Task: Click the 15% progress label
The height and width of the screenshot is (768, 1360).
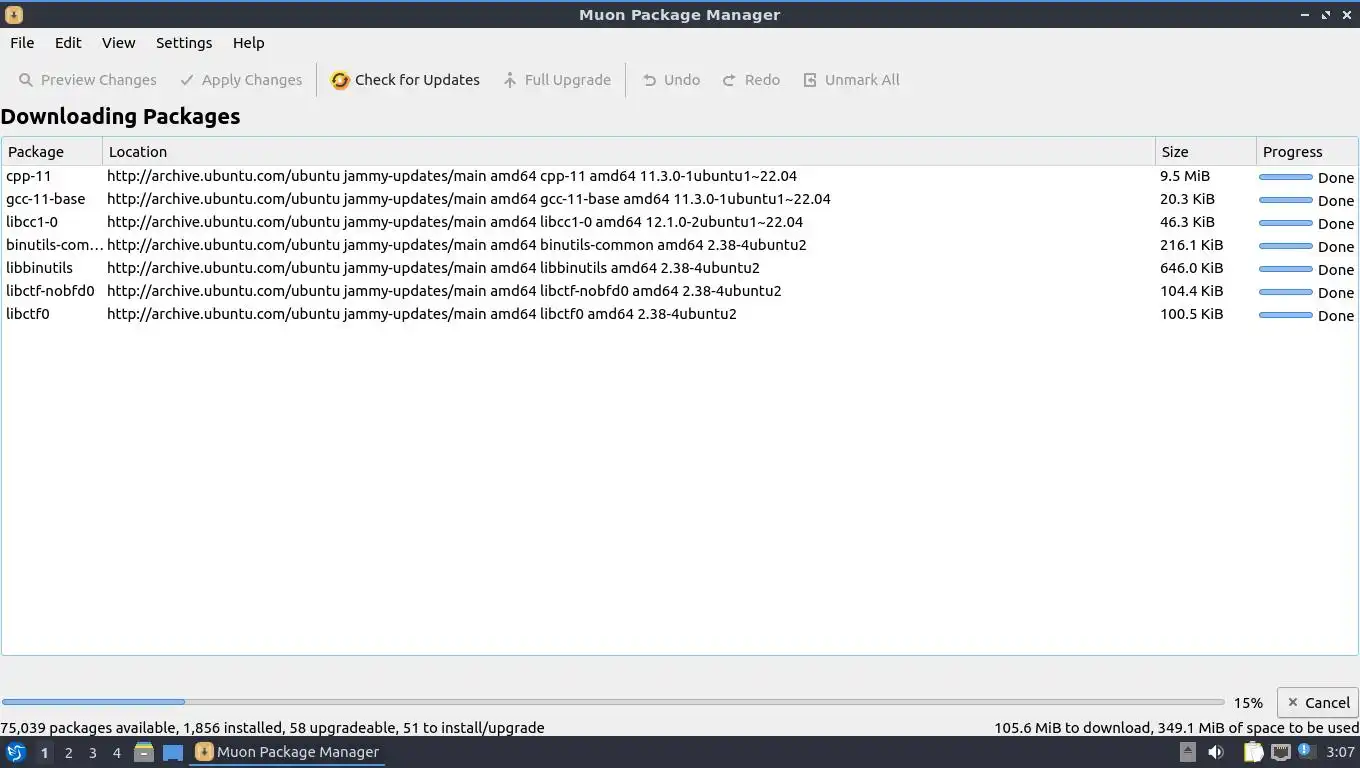Action: 1248,703
